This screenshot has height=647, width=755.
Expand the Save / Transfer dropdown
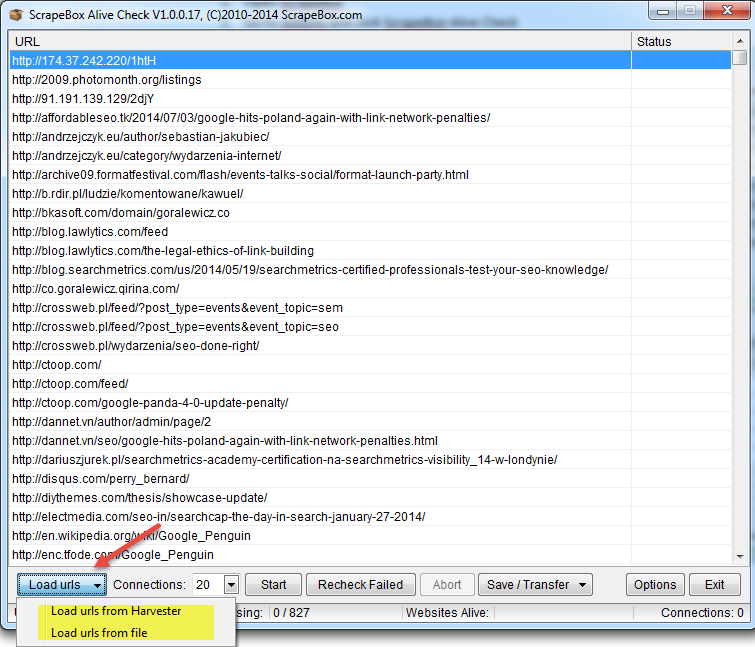(x=535, y=584)
